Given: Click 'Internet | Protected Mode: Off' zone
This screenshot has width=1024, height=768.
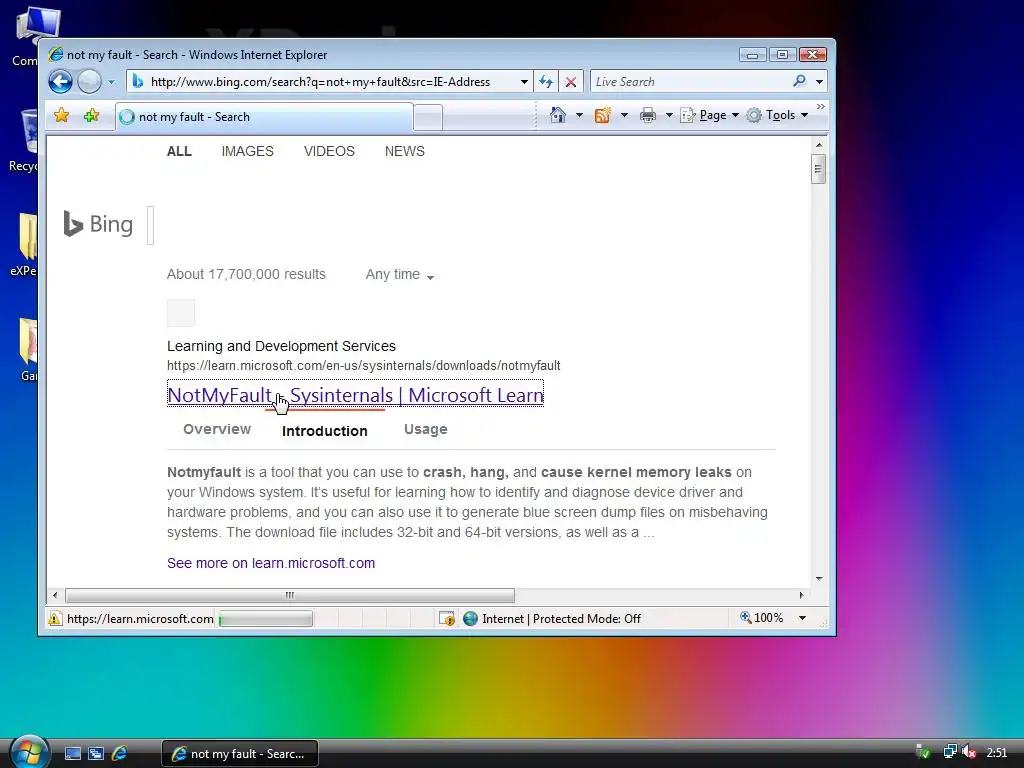Looking at the screenshot, I should [552, 618].
